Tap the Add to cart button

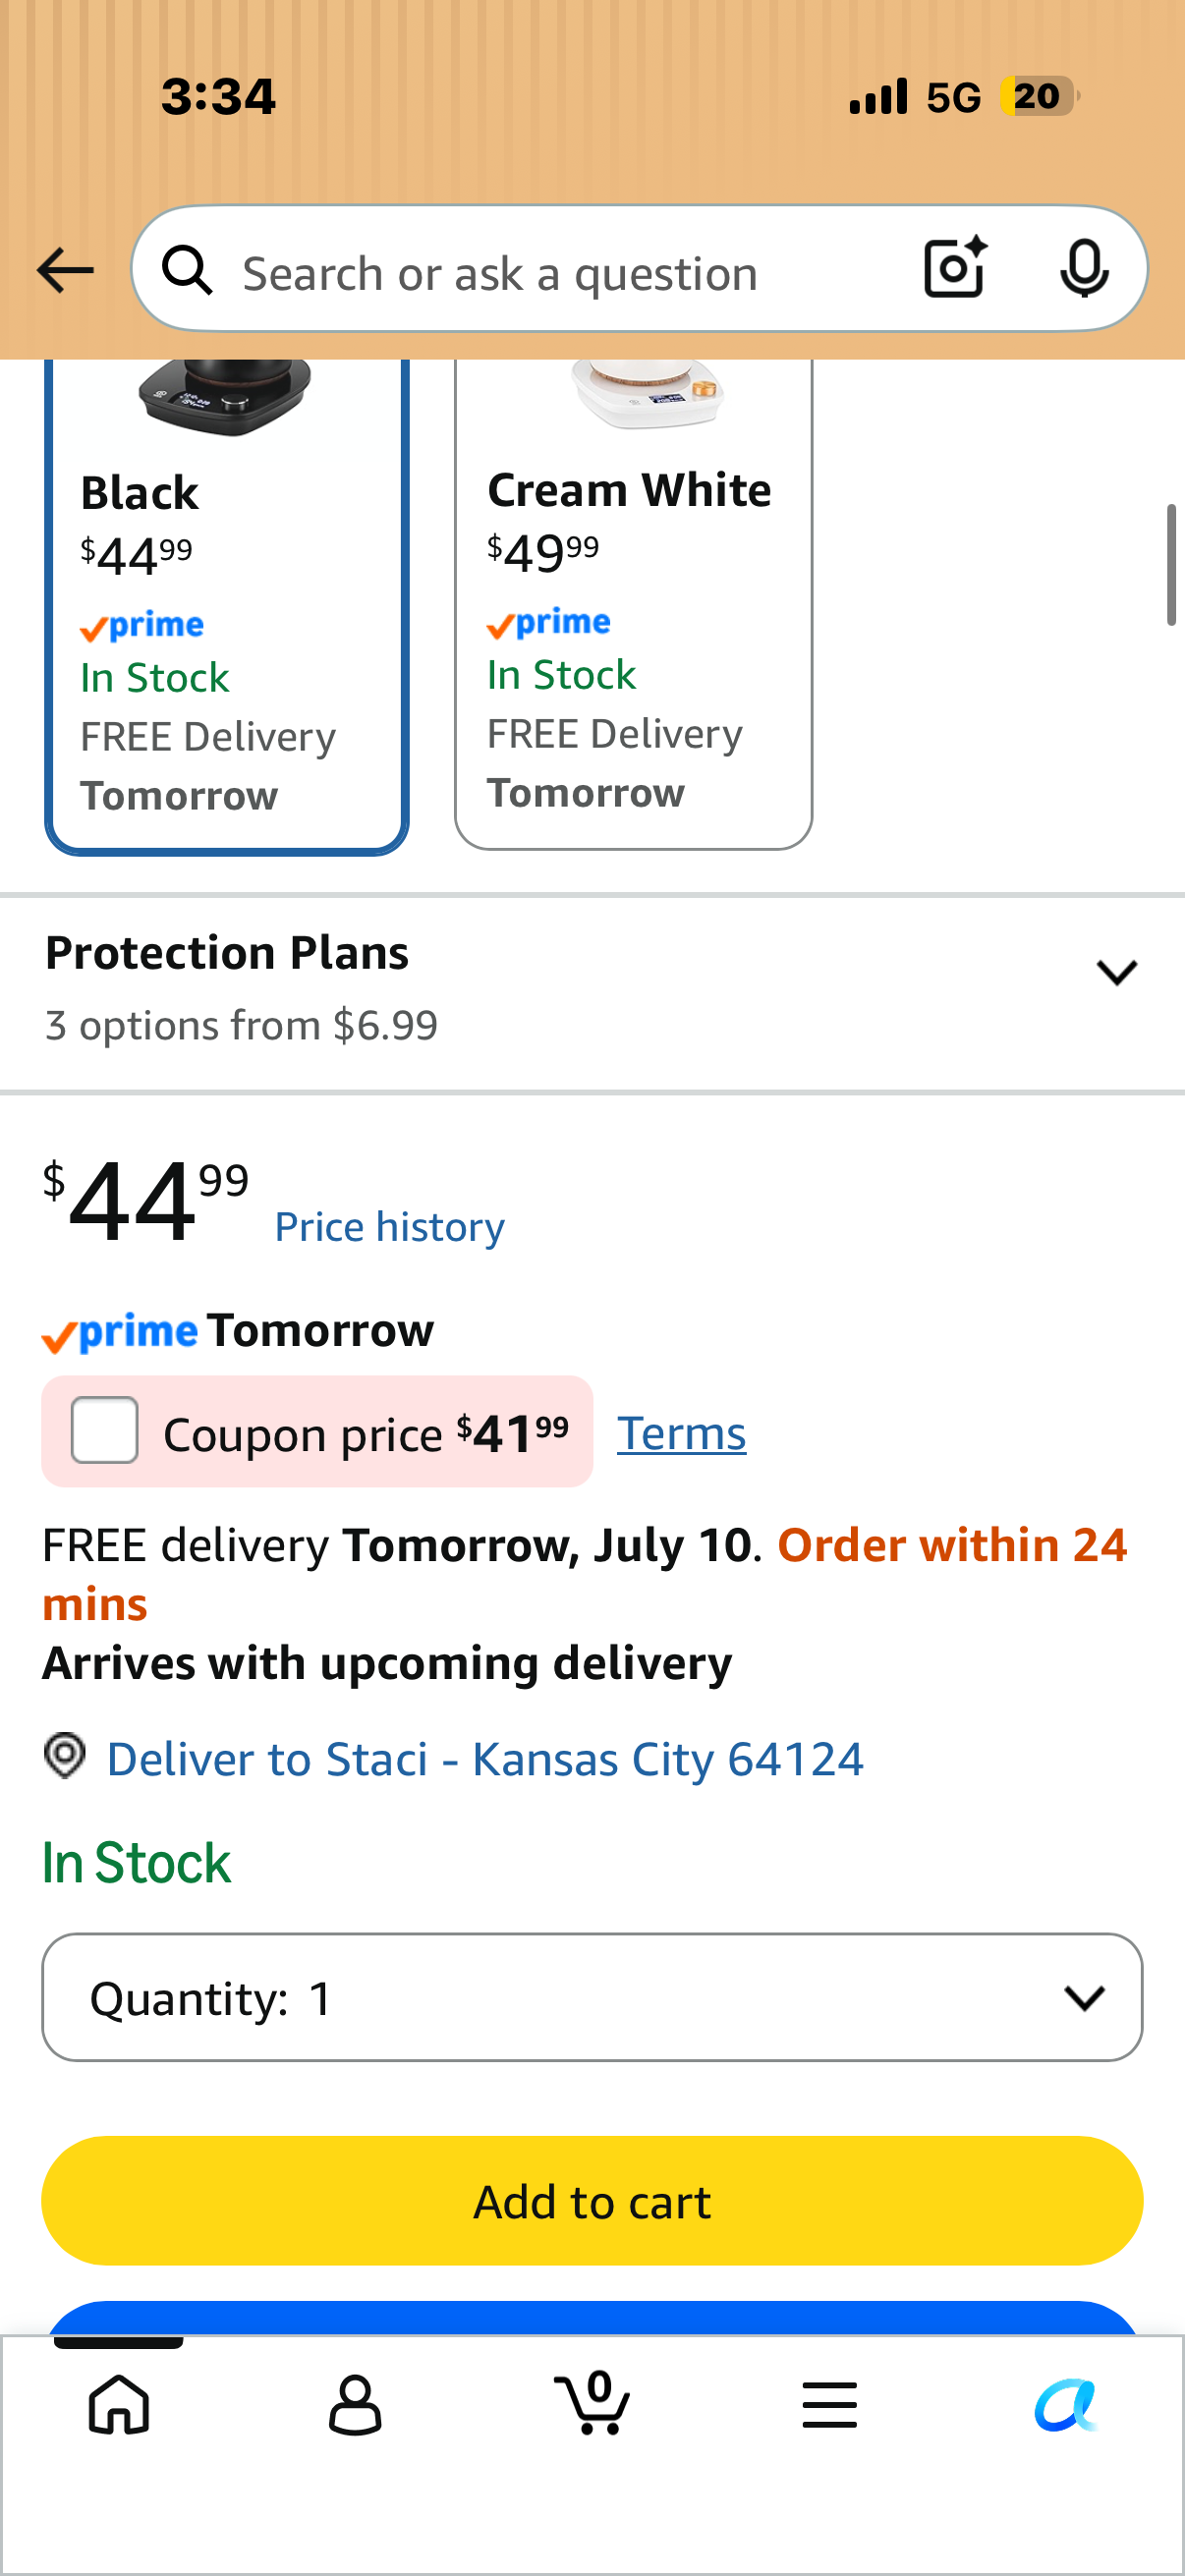(592, 2200)
